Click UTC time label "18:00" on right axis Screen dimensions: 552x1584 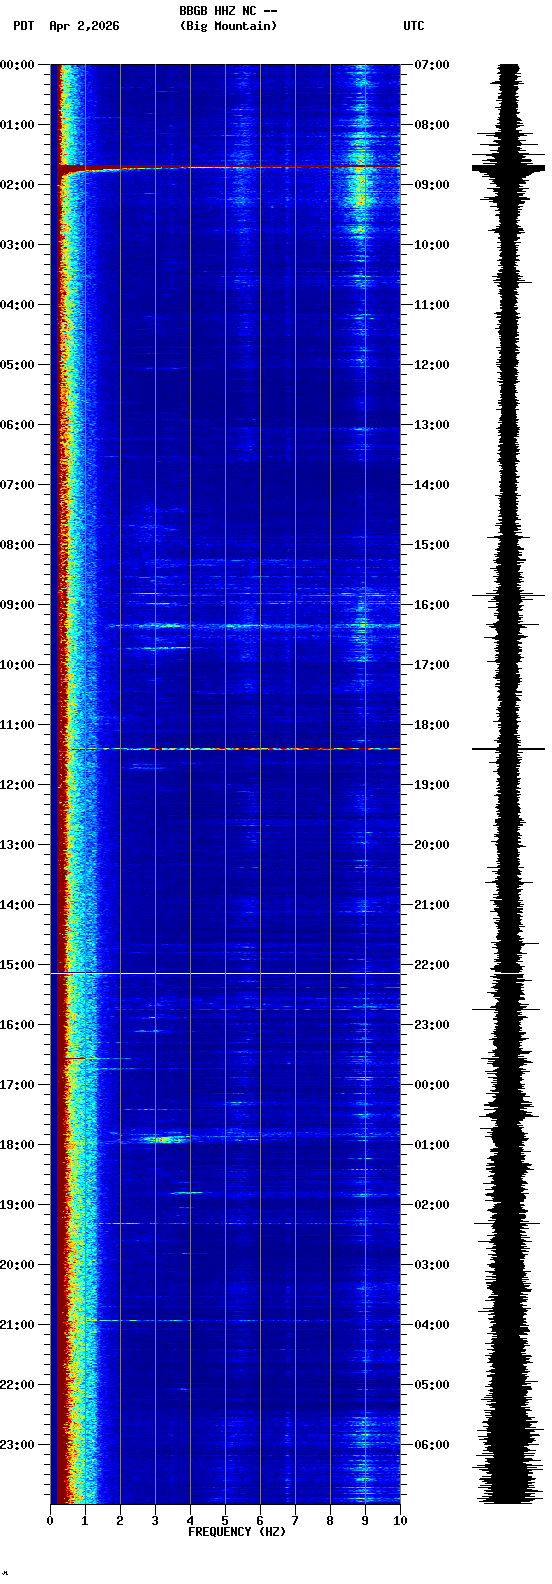click(432, 725)
